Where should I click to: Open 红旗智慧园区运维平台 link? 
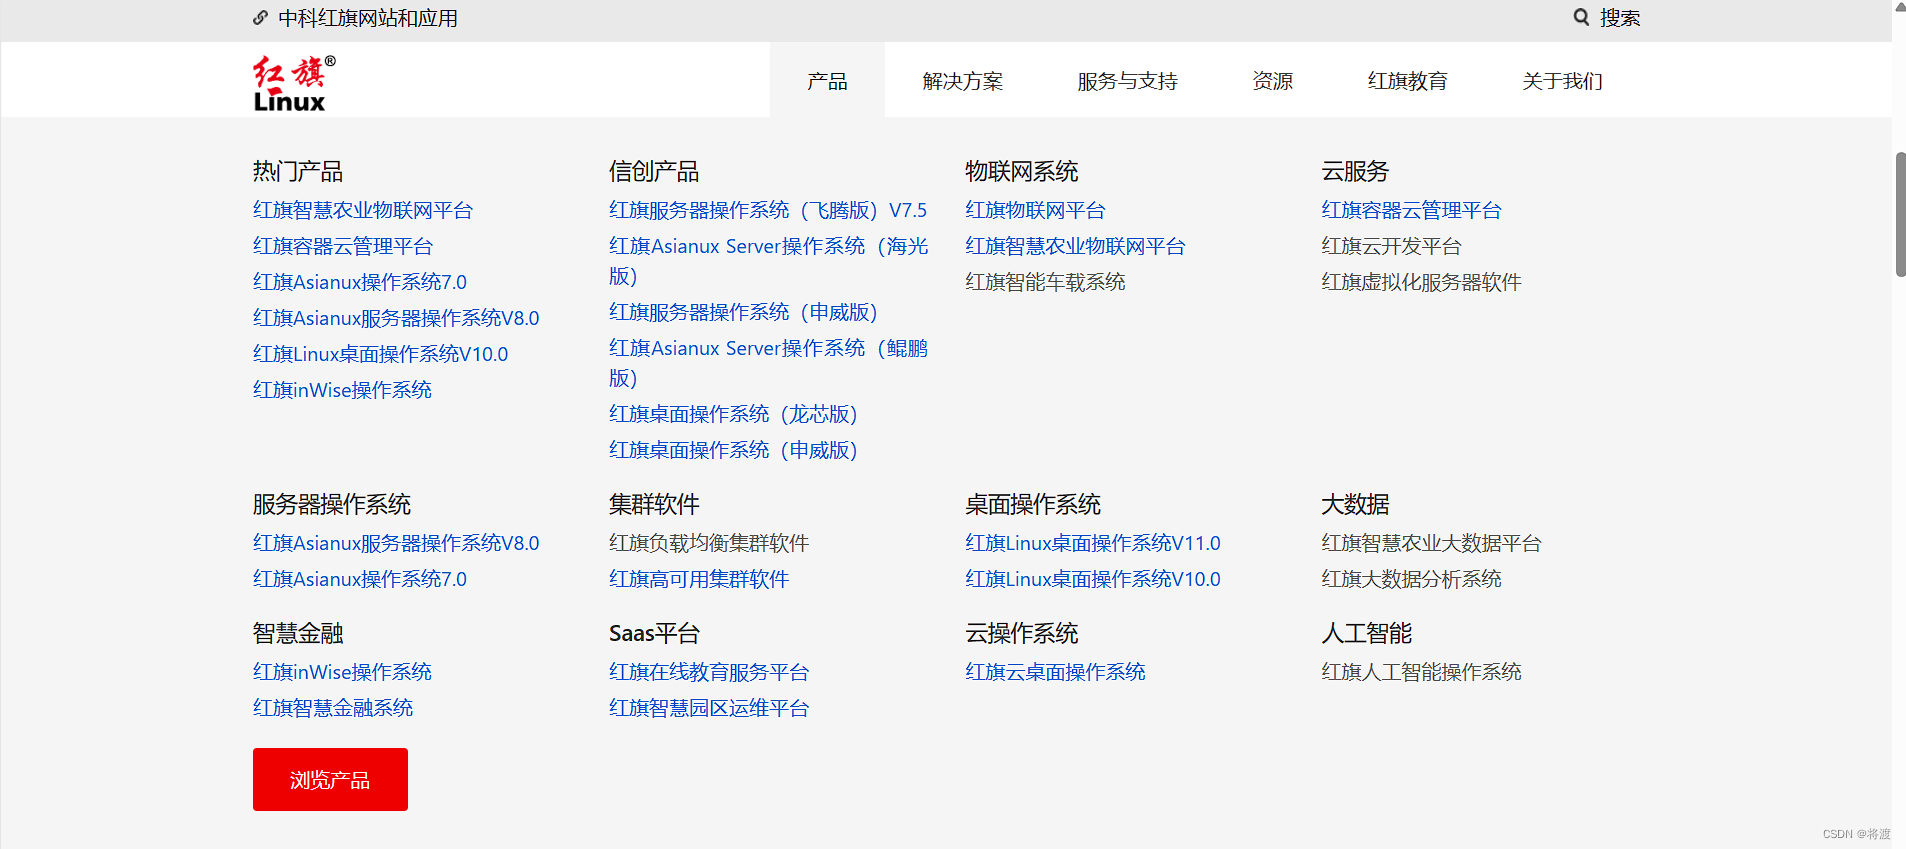709,708
